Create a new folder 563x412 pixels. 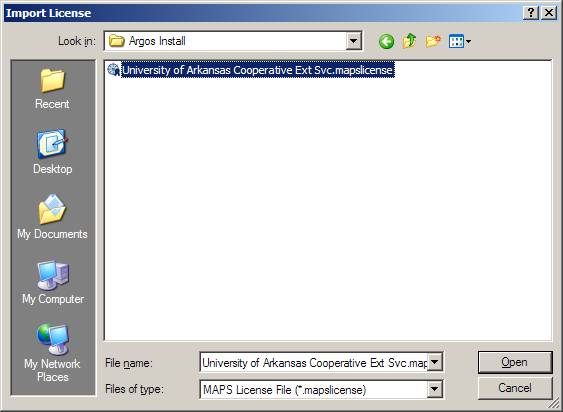point(433,41)
